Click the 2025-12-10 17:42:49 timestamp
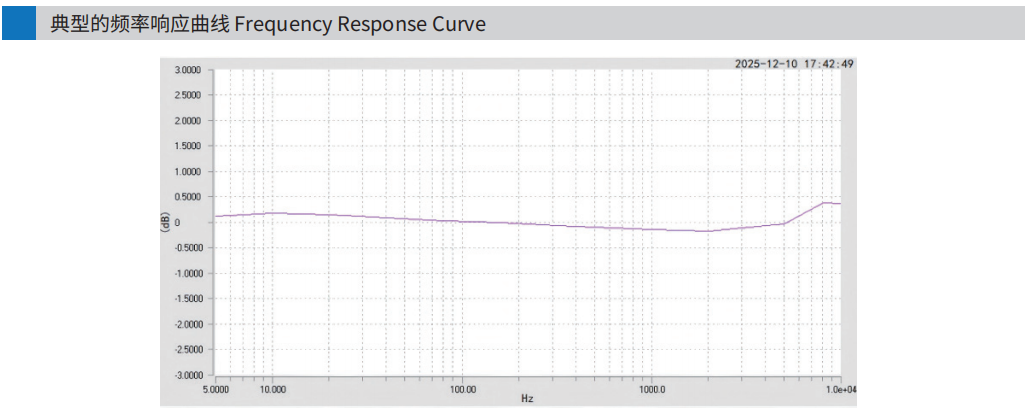1027x416 pixels. tap(793, 64)
